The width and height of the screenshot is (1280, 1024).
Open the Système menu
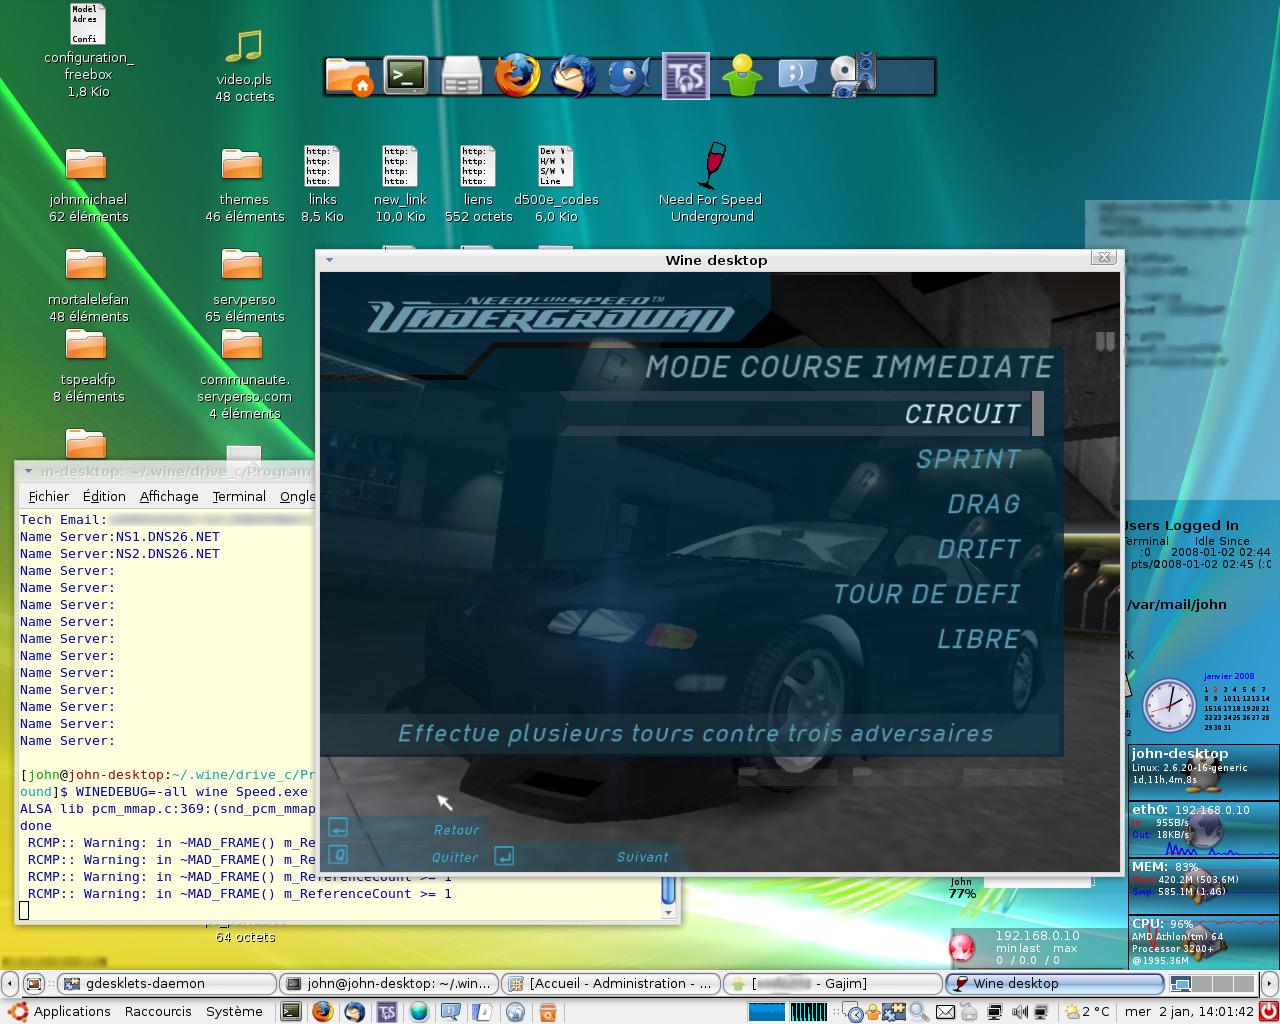[x=234, y=1011]
